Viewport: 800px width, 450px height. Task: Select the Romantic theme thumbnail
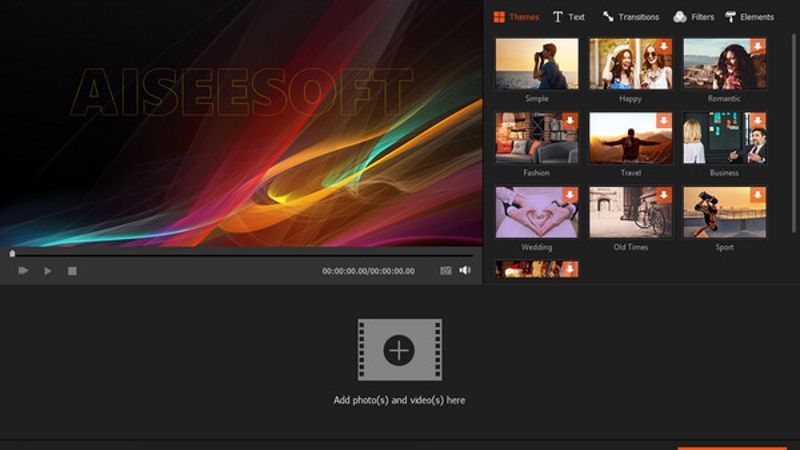point(724,64)
